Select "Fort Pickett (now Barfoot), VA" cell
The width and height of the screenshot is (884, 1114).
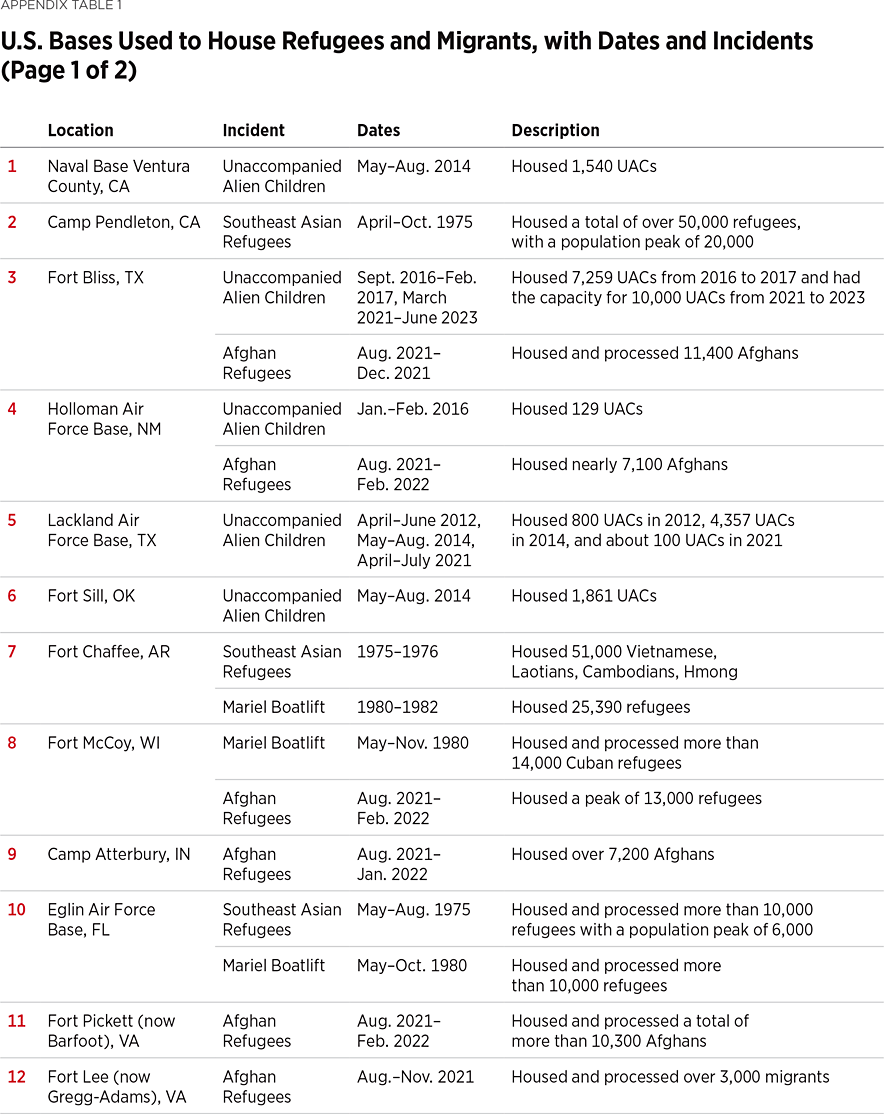click(x=111, y=1031)
